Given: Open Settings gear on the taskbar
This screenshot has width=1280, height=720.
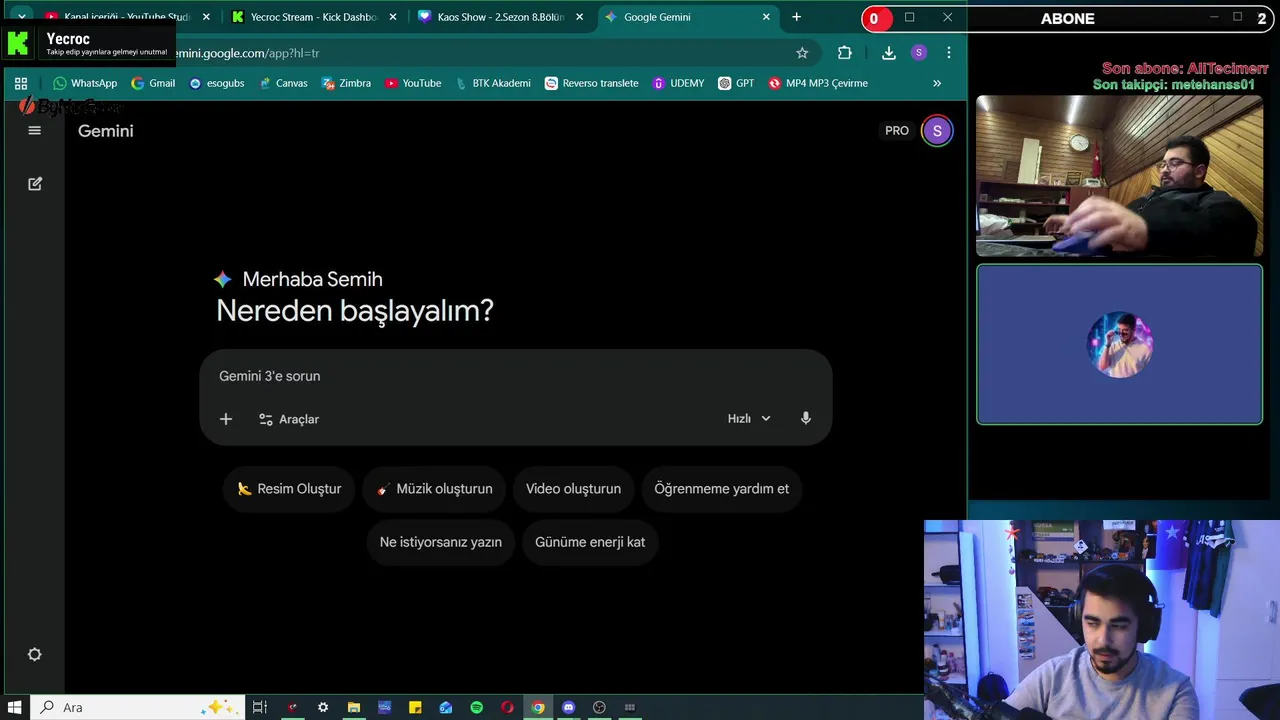Looking at the screenshot, I should point(323,707).
